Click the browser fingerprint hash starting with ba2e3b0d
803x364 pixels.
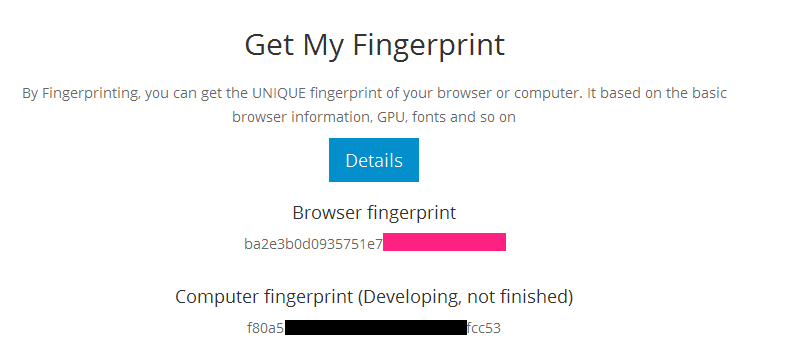point(313,244)
